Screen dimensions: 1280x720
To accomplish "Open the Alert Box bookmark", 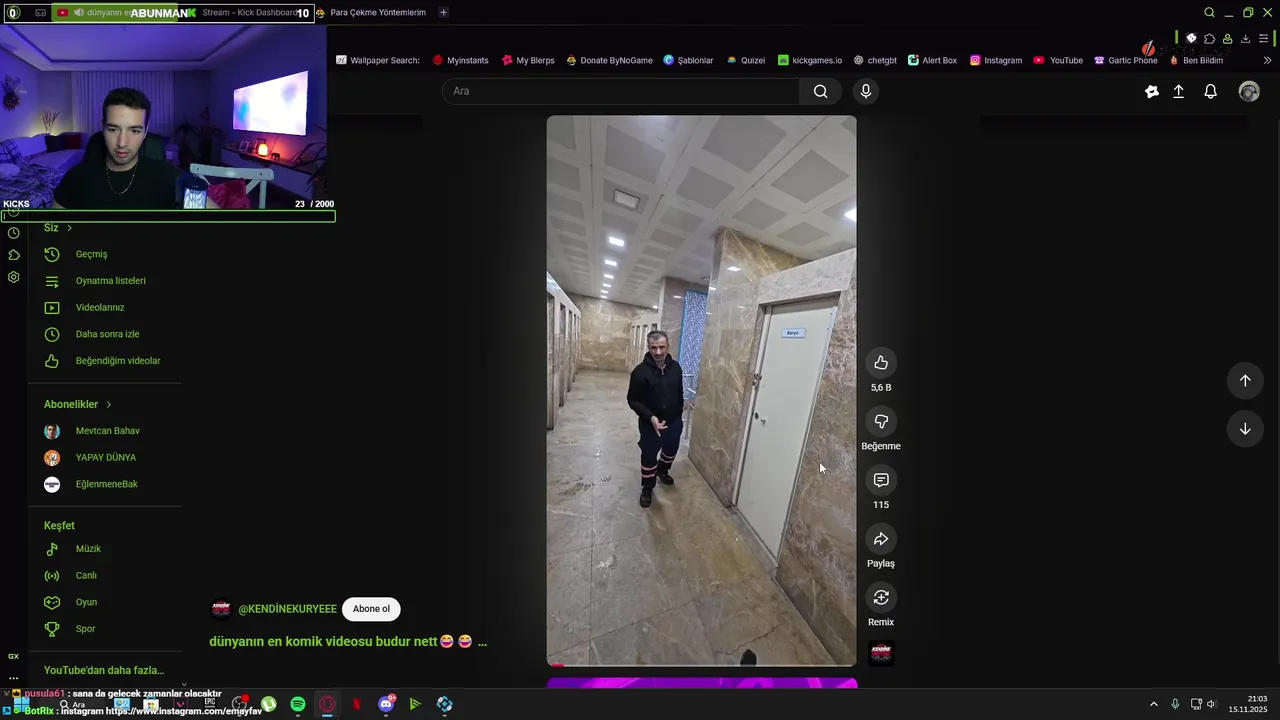I will click(x=932, y=60).
